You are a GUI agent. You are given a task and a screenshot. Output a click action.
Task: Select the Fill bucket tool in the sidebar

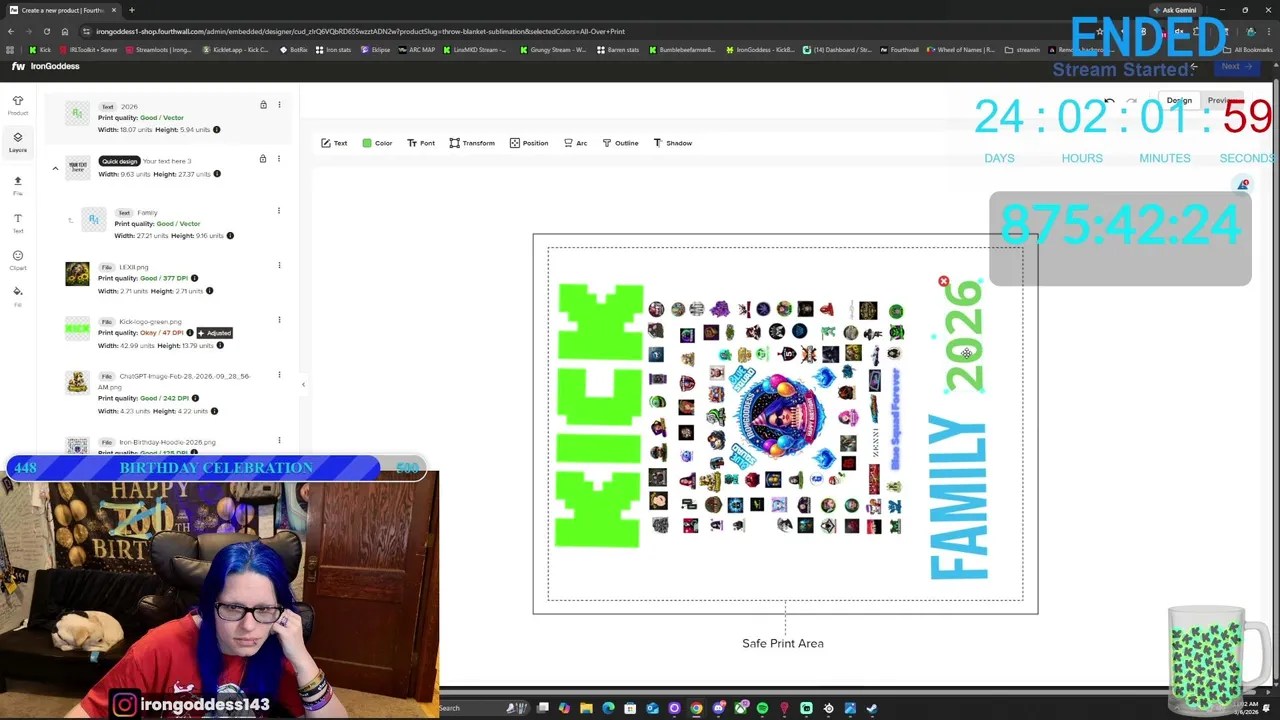coord(17,295)
